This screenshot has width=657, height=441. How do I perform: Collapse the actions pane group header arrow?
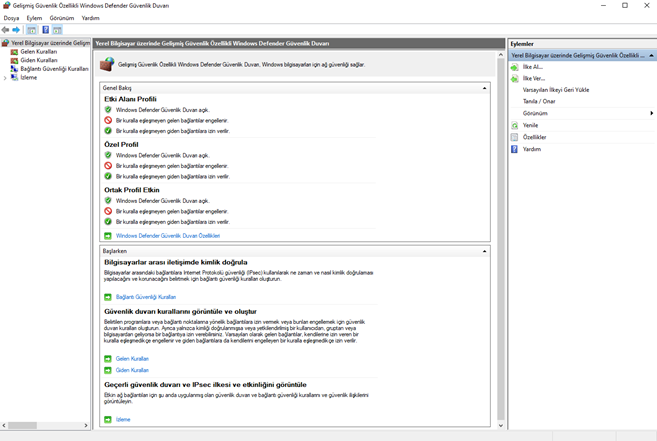coord(651,55)
